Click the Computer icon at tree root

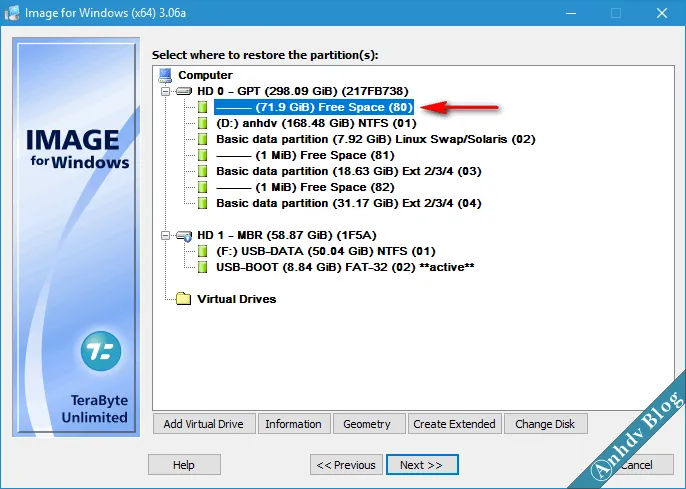pyautogui.click(x=165, y=75)
